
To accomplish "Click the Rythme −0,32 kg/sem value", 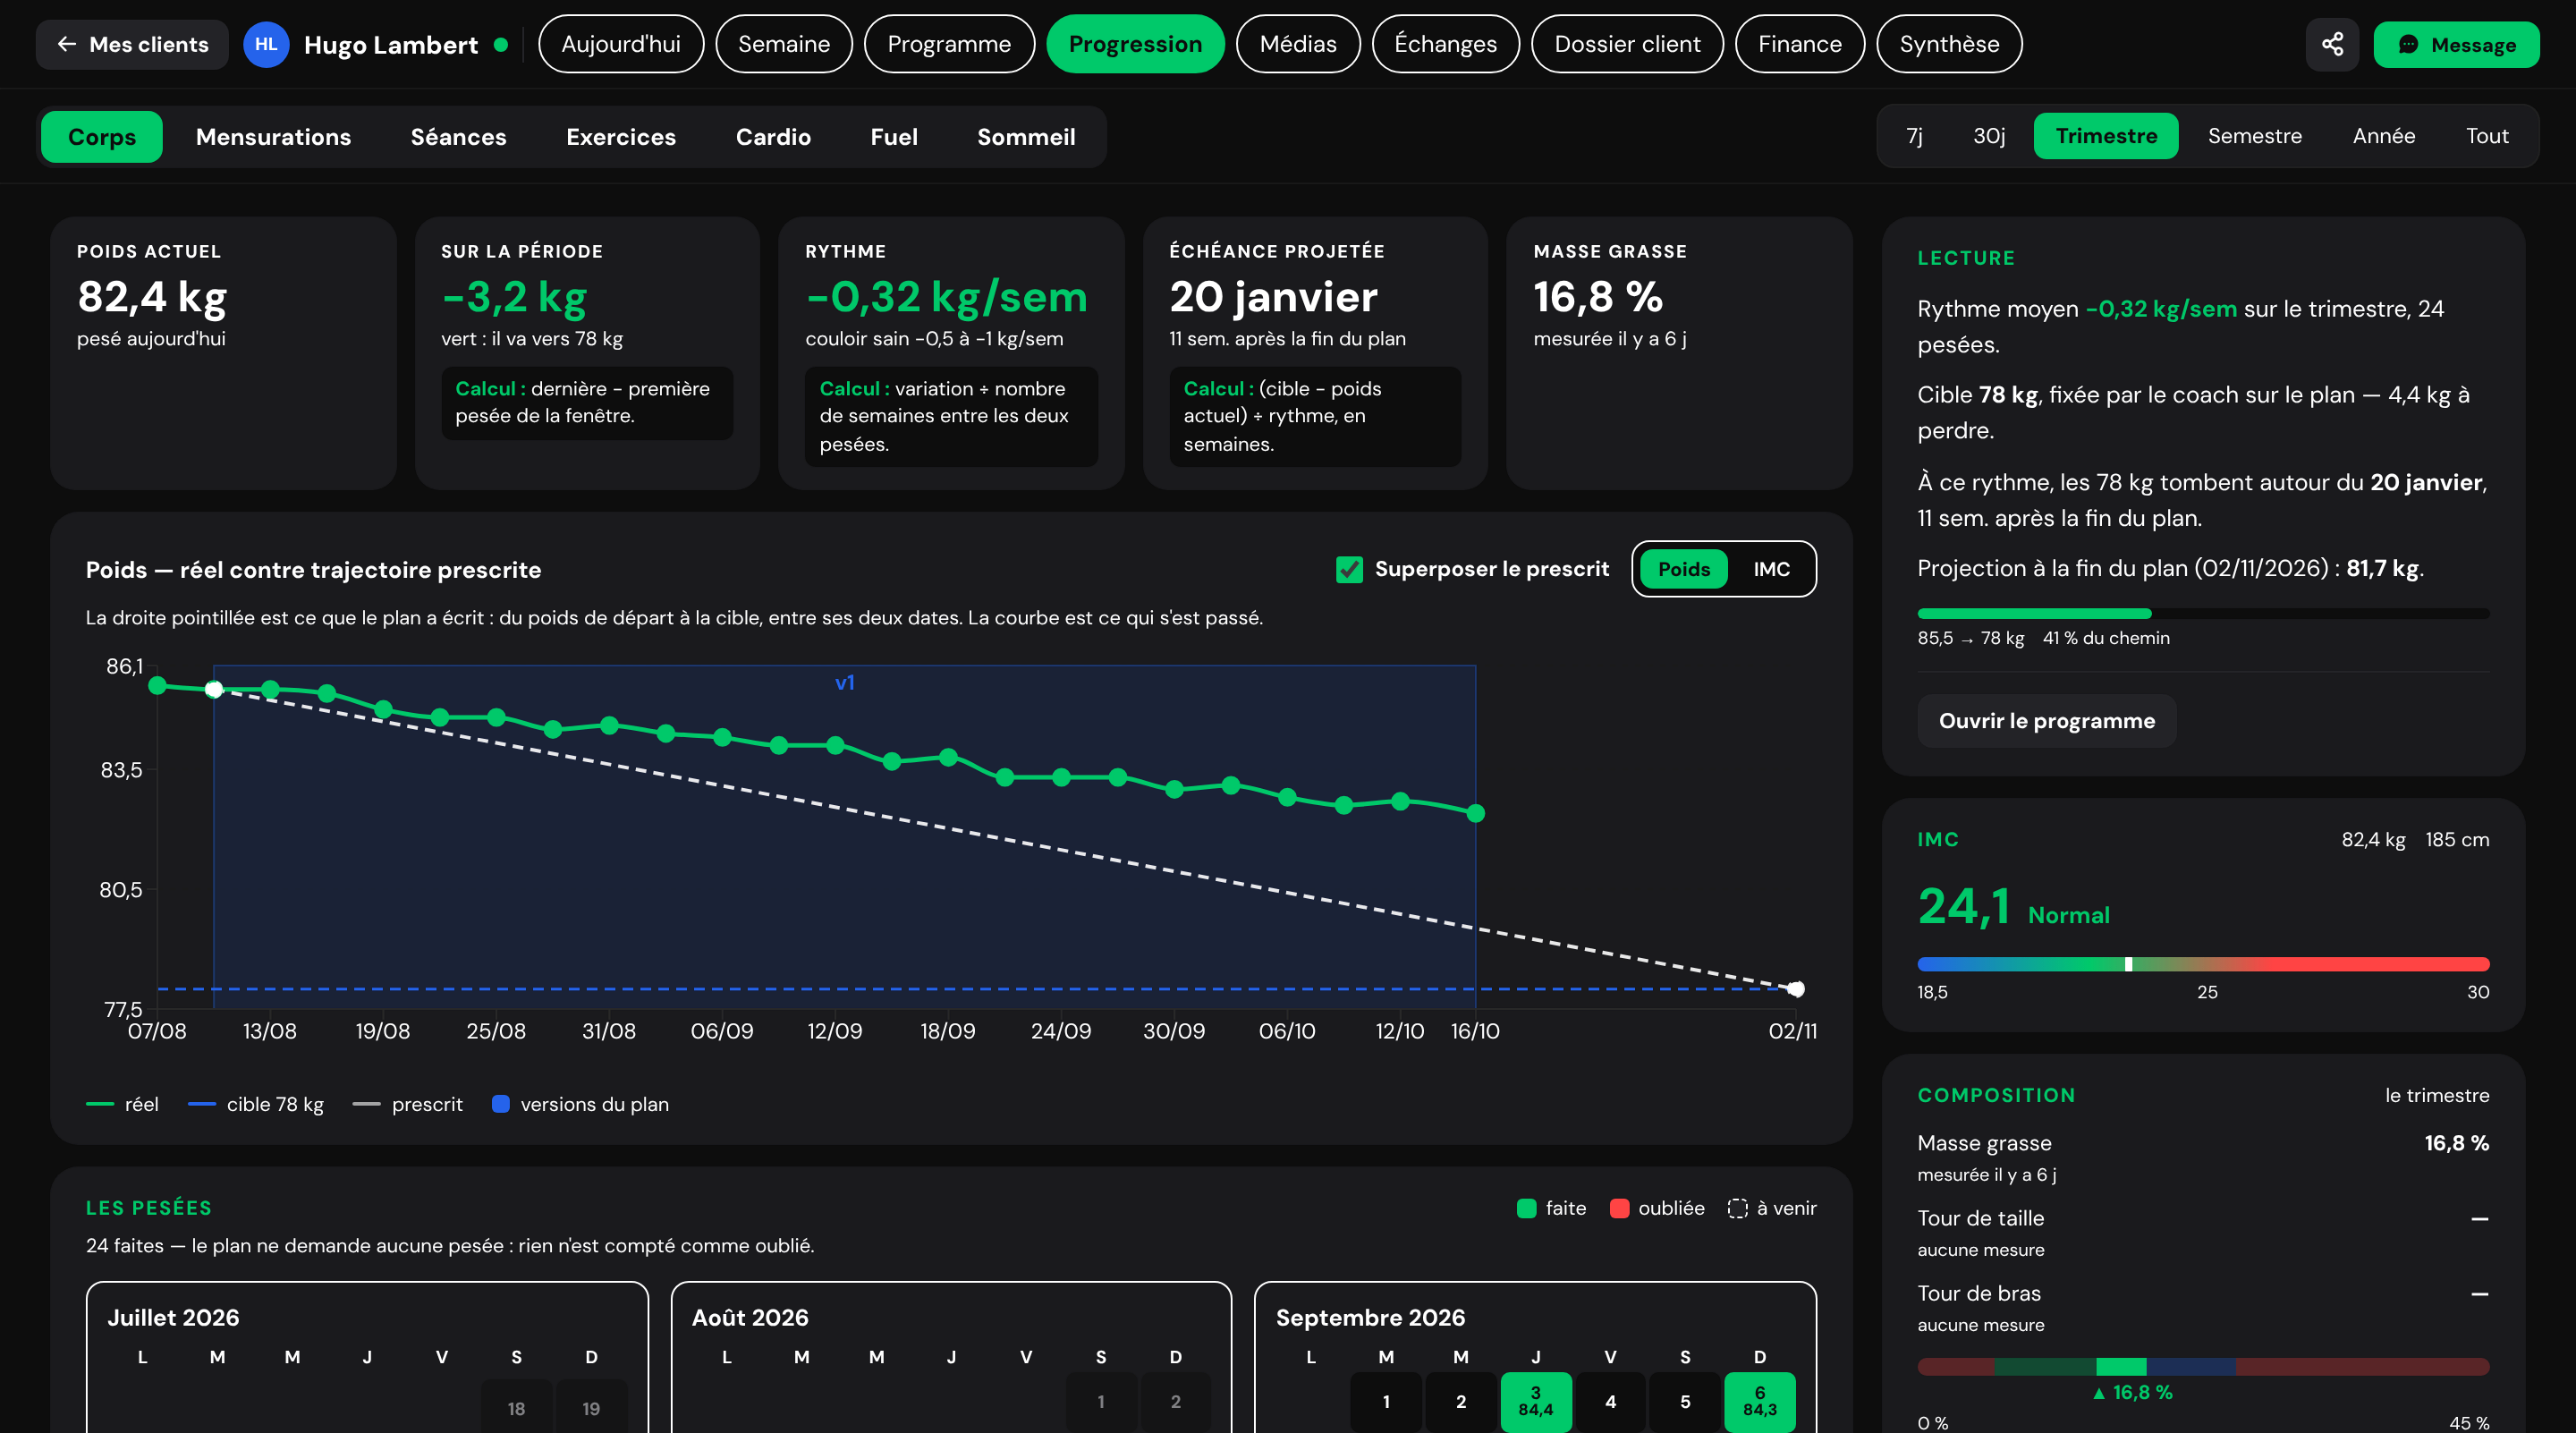I will 946,297.
